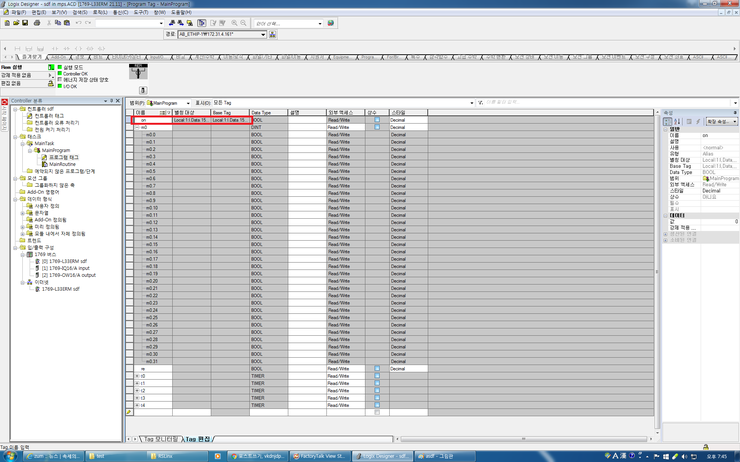This screenshot has height=462, width=740.
Task: Open the MainProgram scope dropdown
Action: [188, 103]
